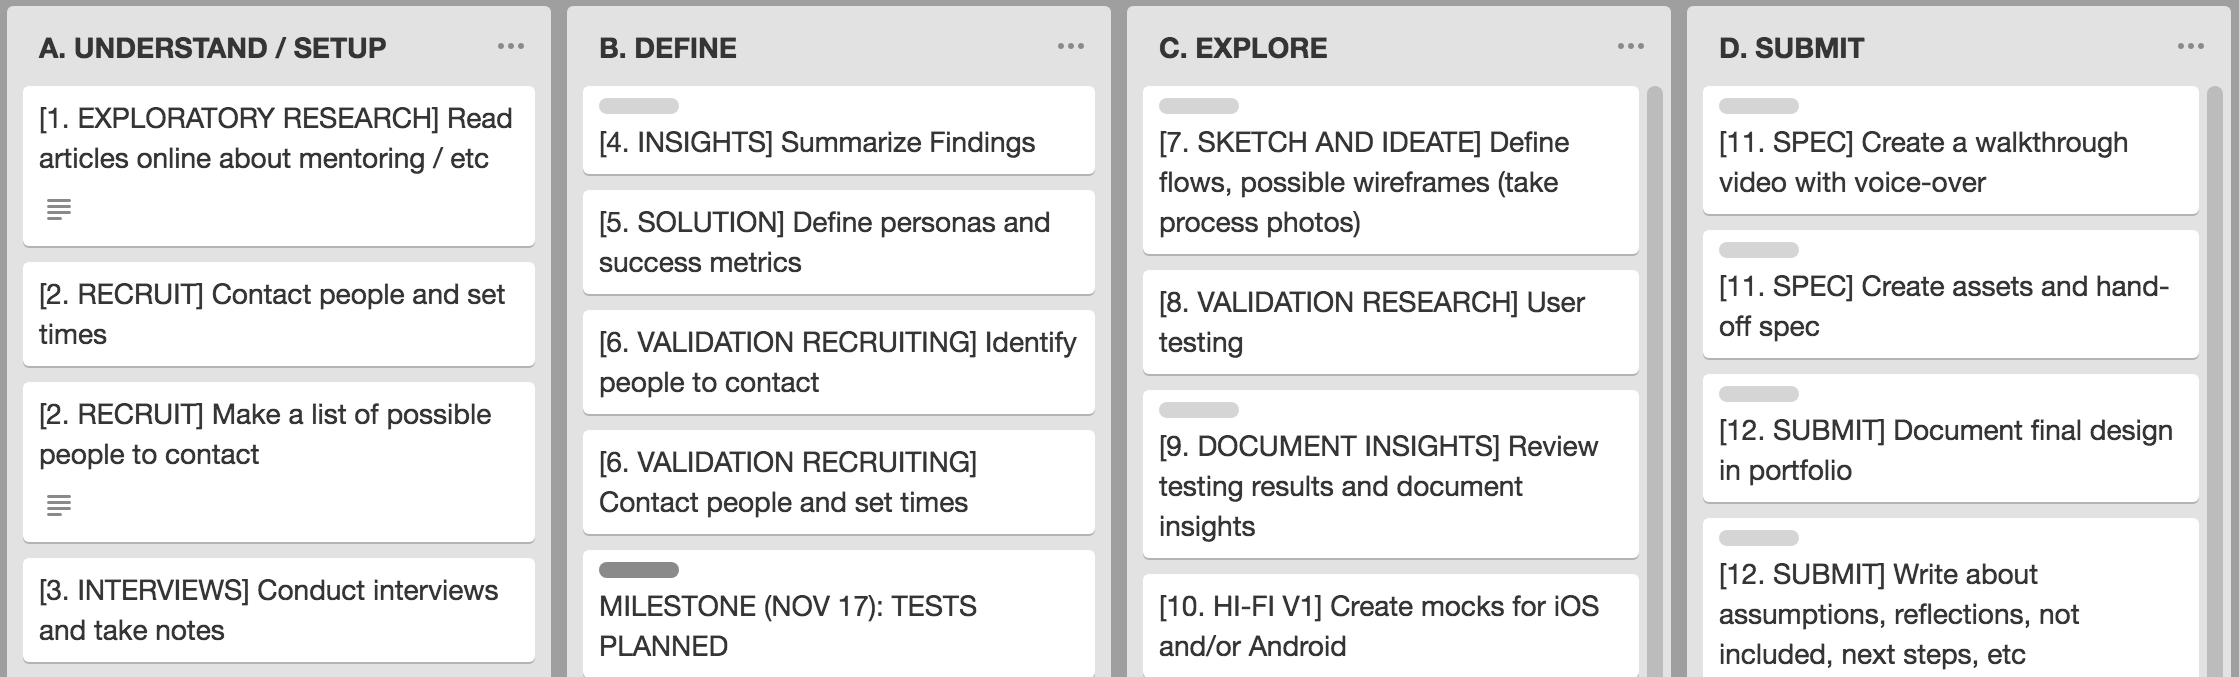Open the list menu for B. DEFINE
Viewport: 2239px width, 677px height.
click(1071, 47)
